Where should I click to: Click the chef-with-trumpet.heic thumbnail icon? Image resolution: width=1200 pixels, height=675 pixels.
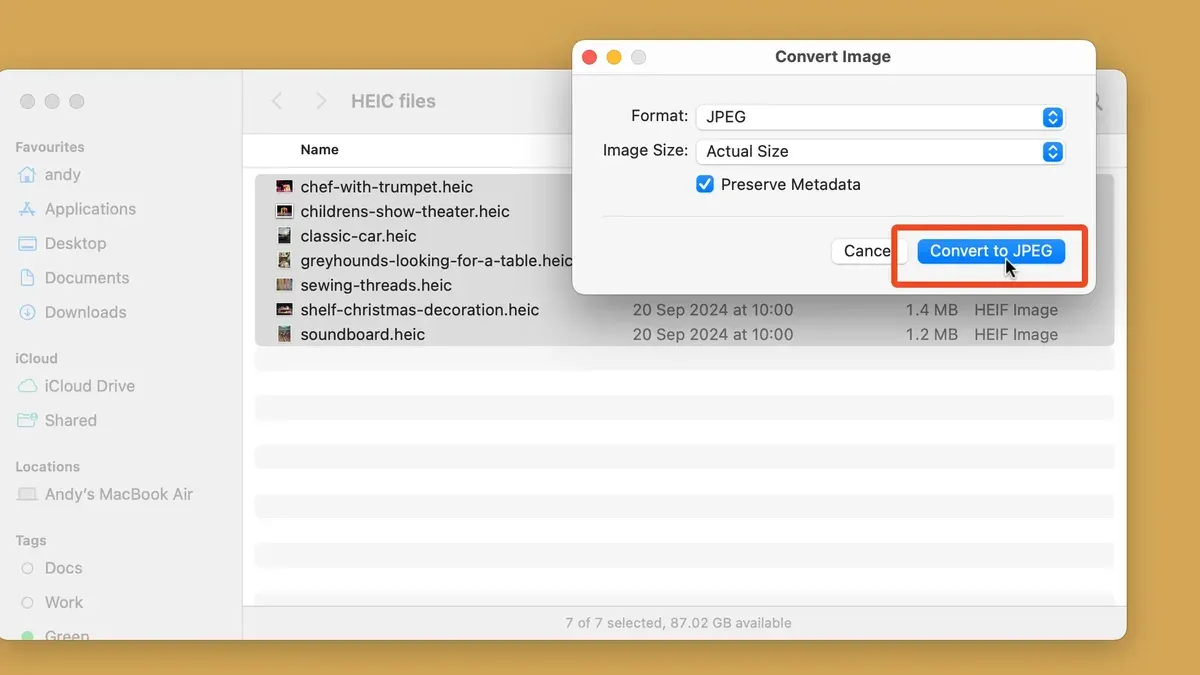click(x=284, y=187)
